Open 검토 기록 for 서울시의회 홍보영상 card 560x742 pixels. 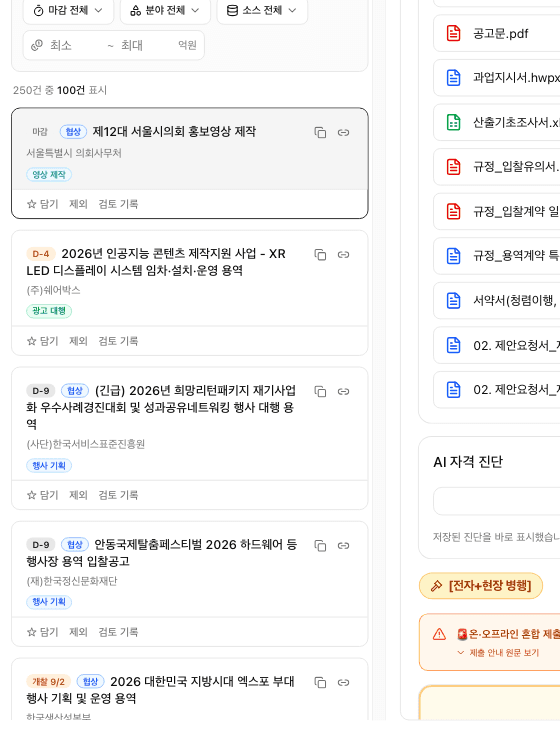point(118,204)
